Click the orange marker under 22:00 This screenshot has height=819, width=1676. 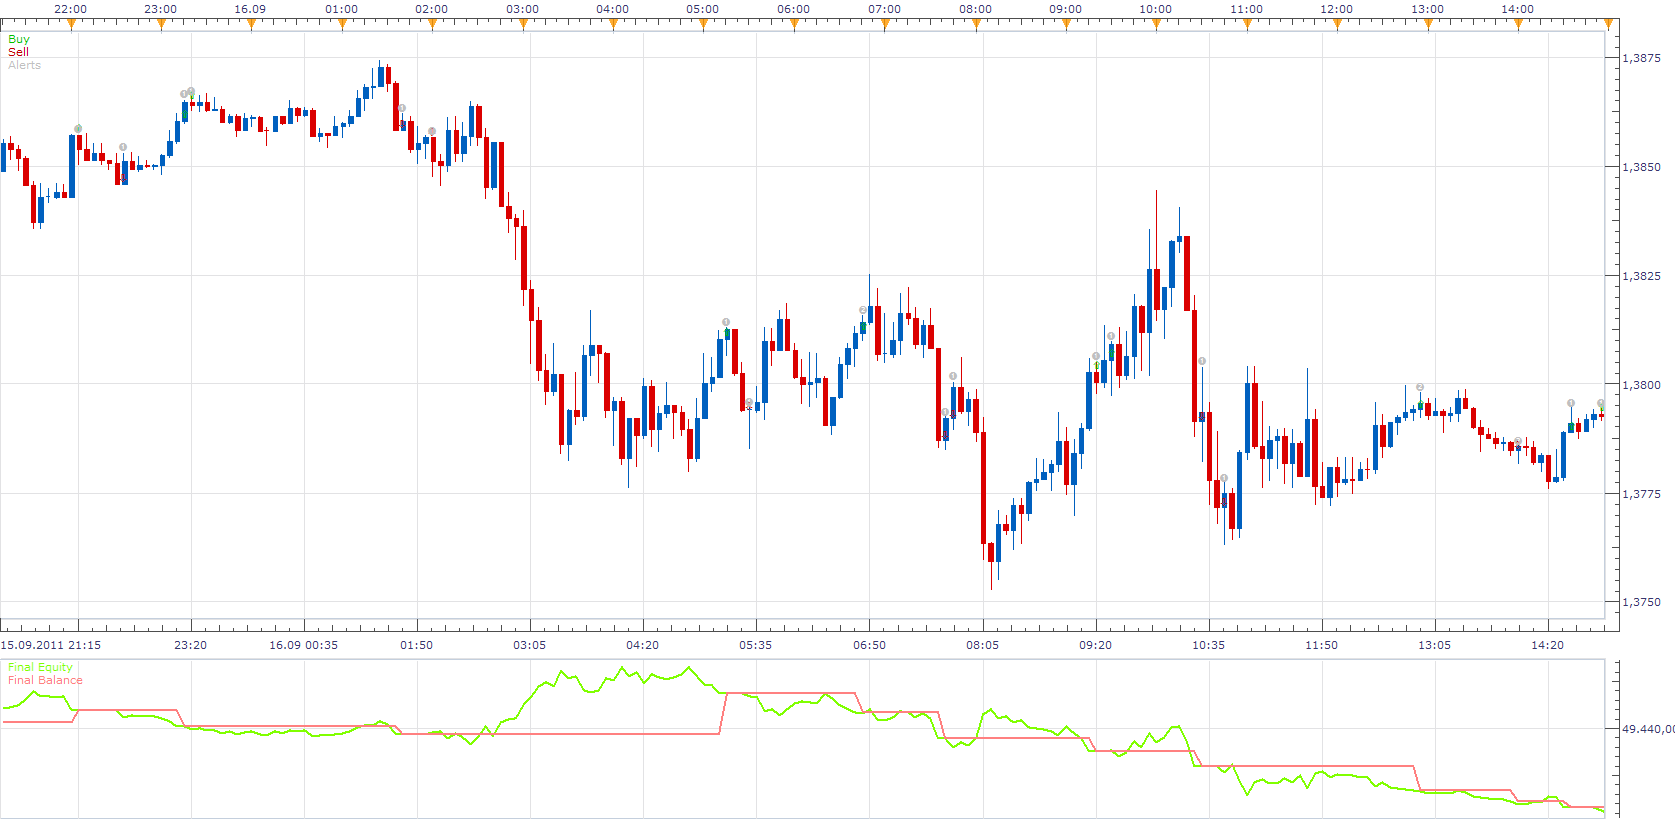(x=71, y=24)
